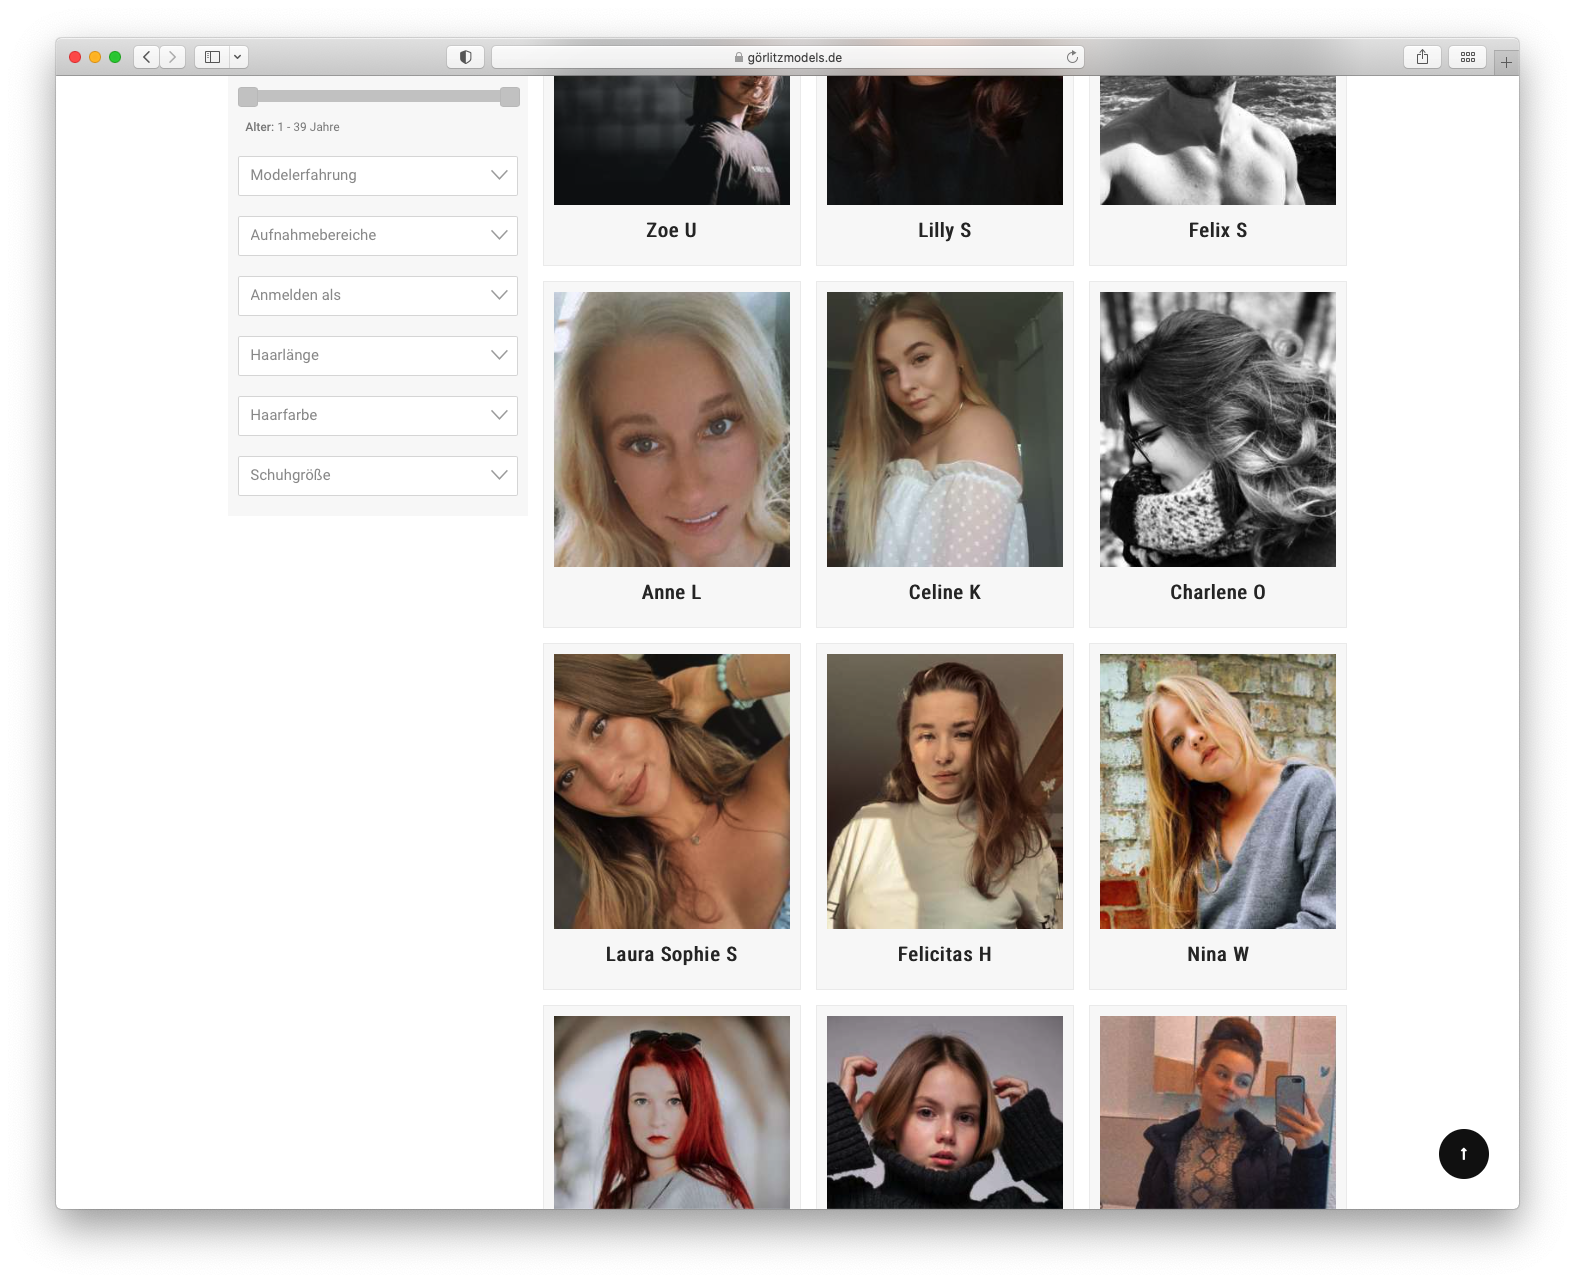This screenshot has width=1575, height=1283.
Task: Reload the page using the refresh icon
Action: point(1072,57)
